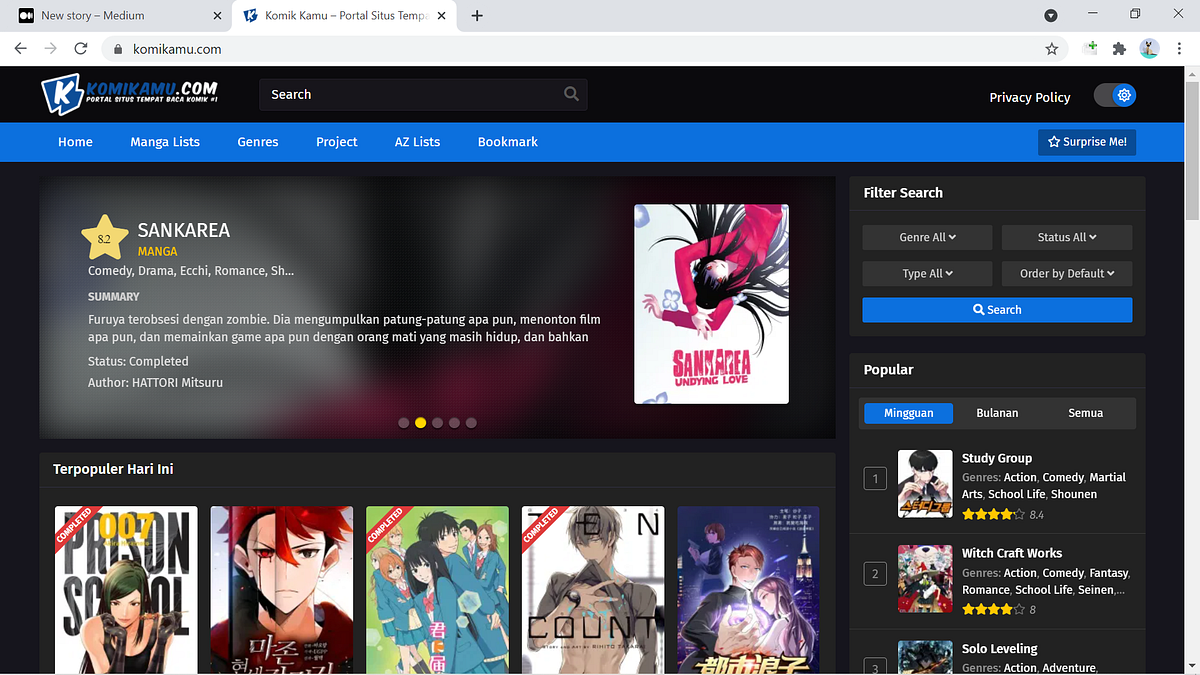The width and height of the screenshot is (1200, 675).
Task: Expand the Order by Default dropdown
Action: tap(1067, 273)
